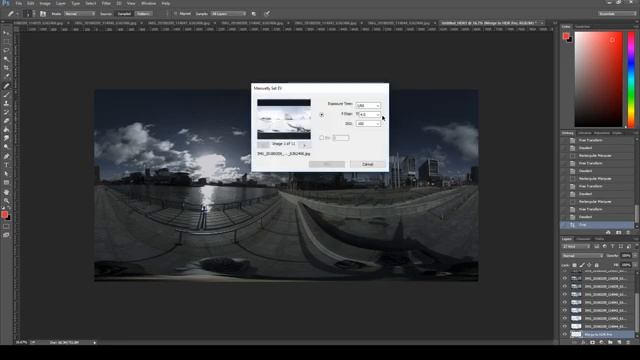Click the Cancel button in dialog
The height and width of the screenshot is (360, 640).
point(367,164)
